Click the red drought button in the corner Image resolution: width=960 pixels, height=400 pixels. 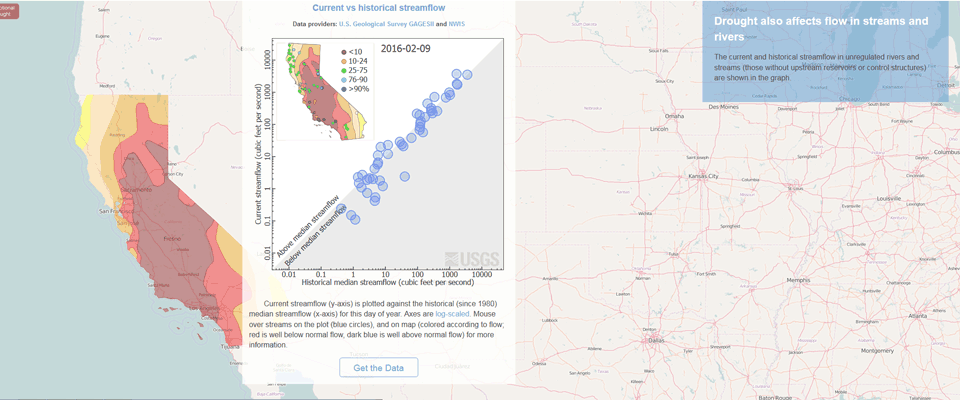[9, 11]
